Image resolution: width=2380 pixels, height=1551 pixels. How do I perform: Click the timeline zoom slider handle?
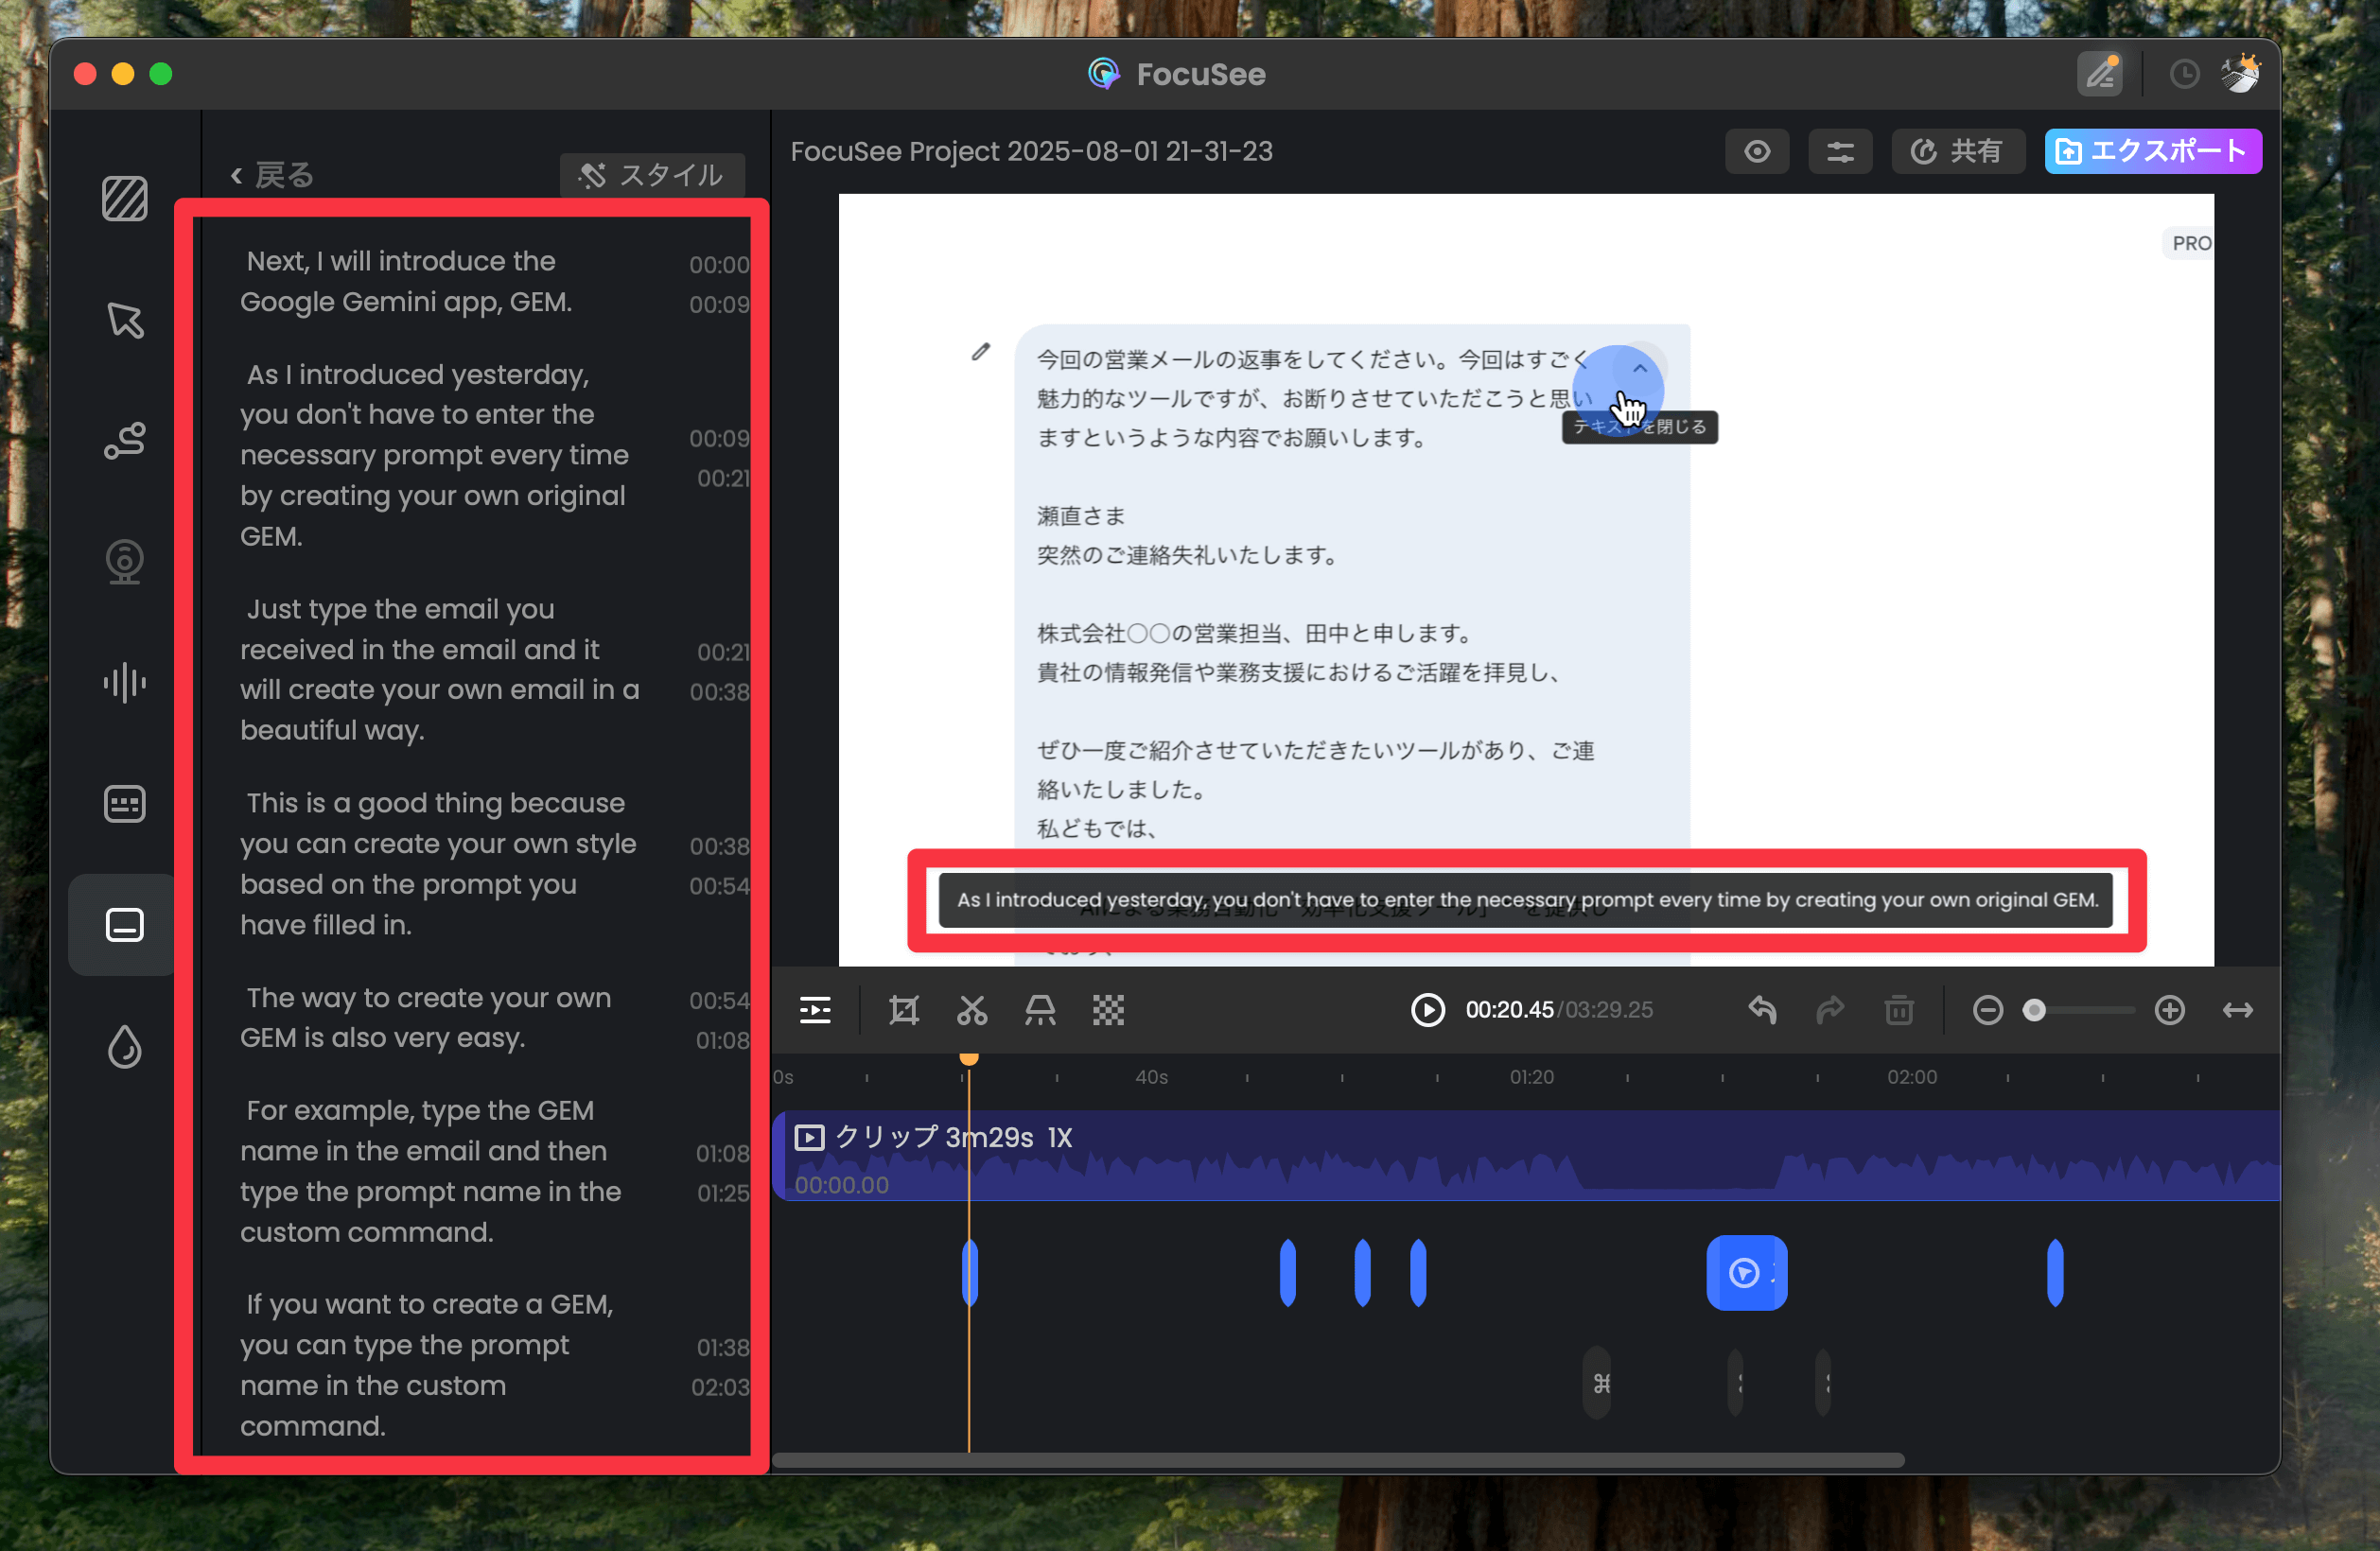pos(2033,1009)
